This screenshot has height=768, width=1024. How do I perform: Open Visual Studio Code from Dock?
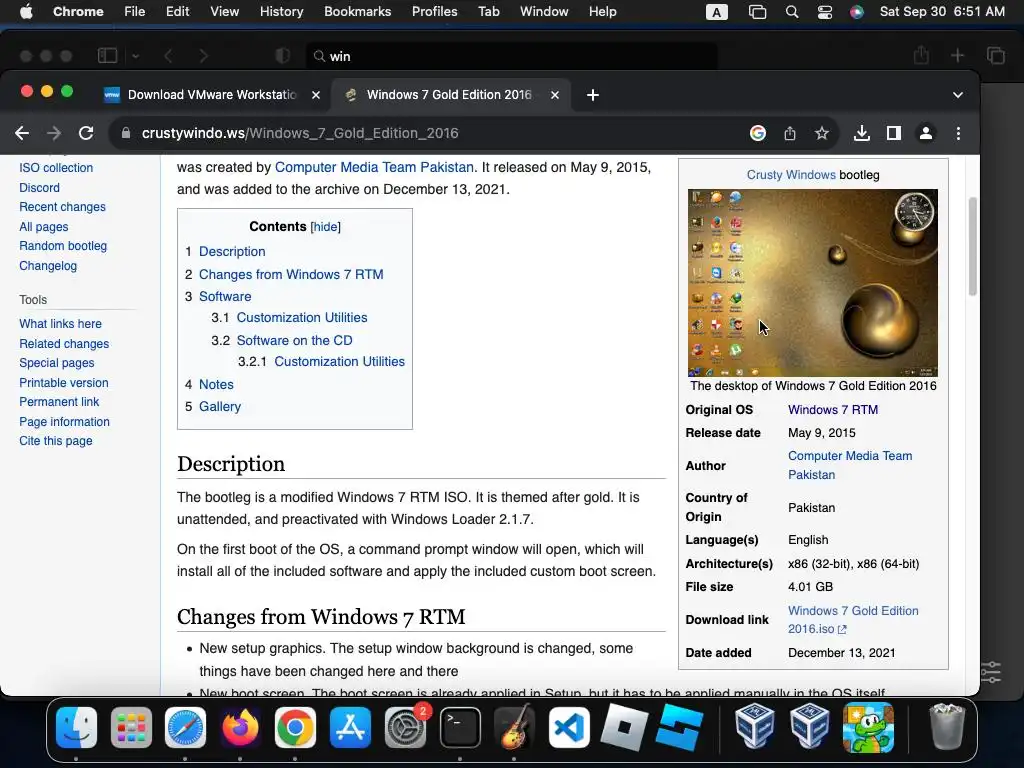(x=569, y=728)
